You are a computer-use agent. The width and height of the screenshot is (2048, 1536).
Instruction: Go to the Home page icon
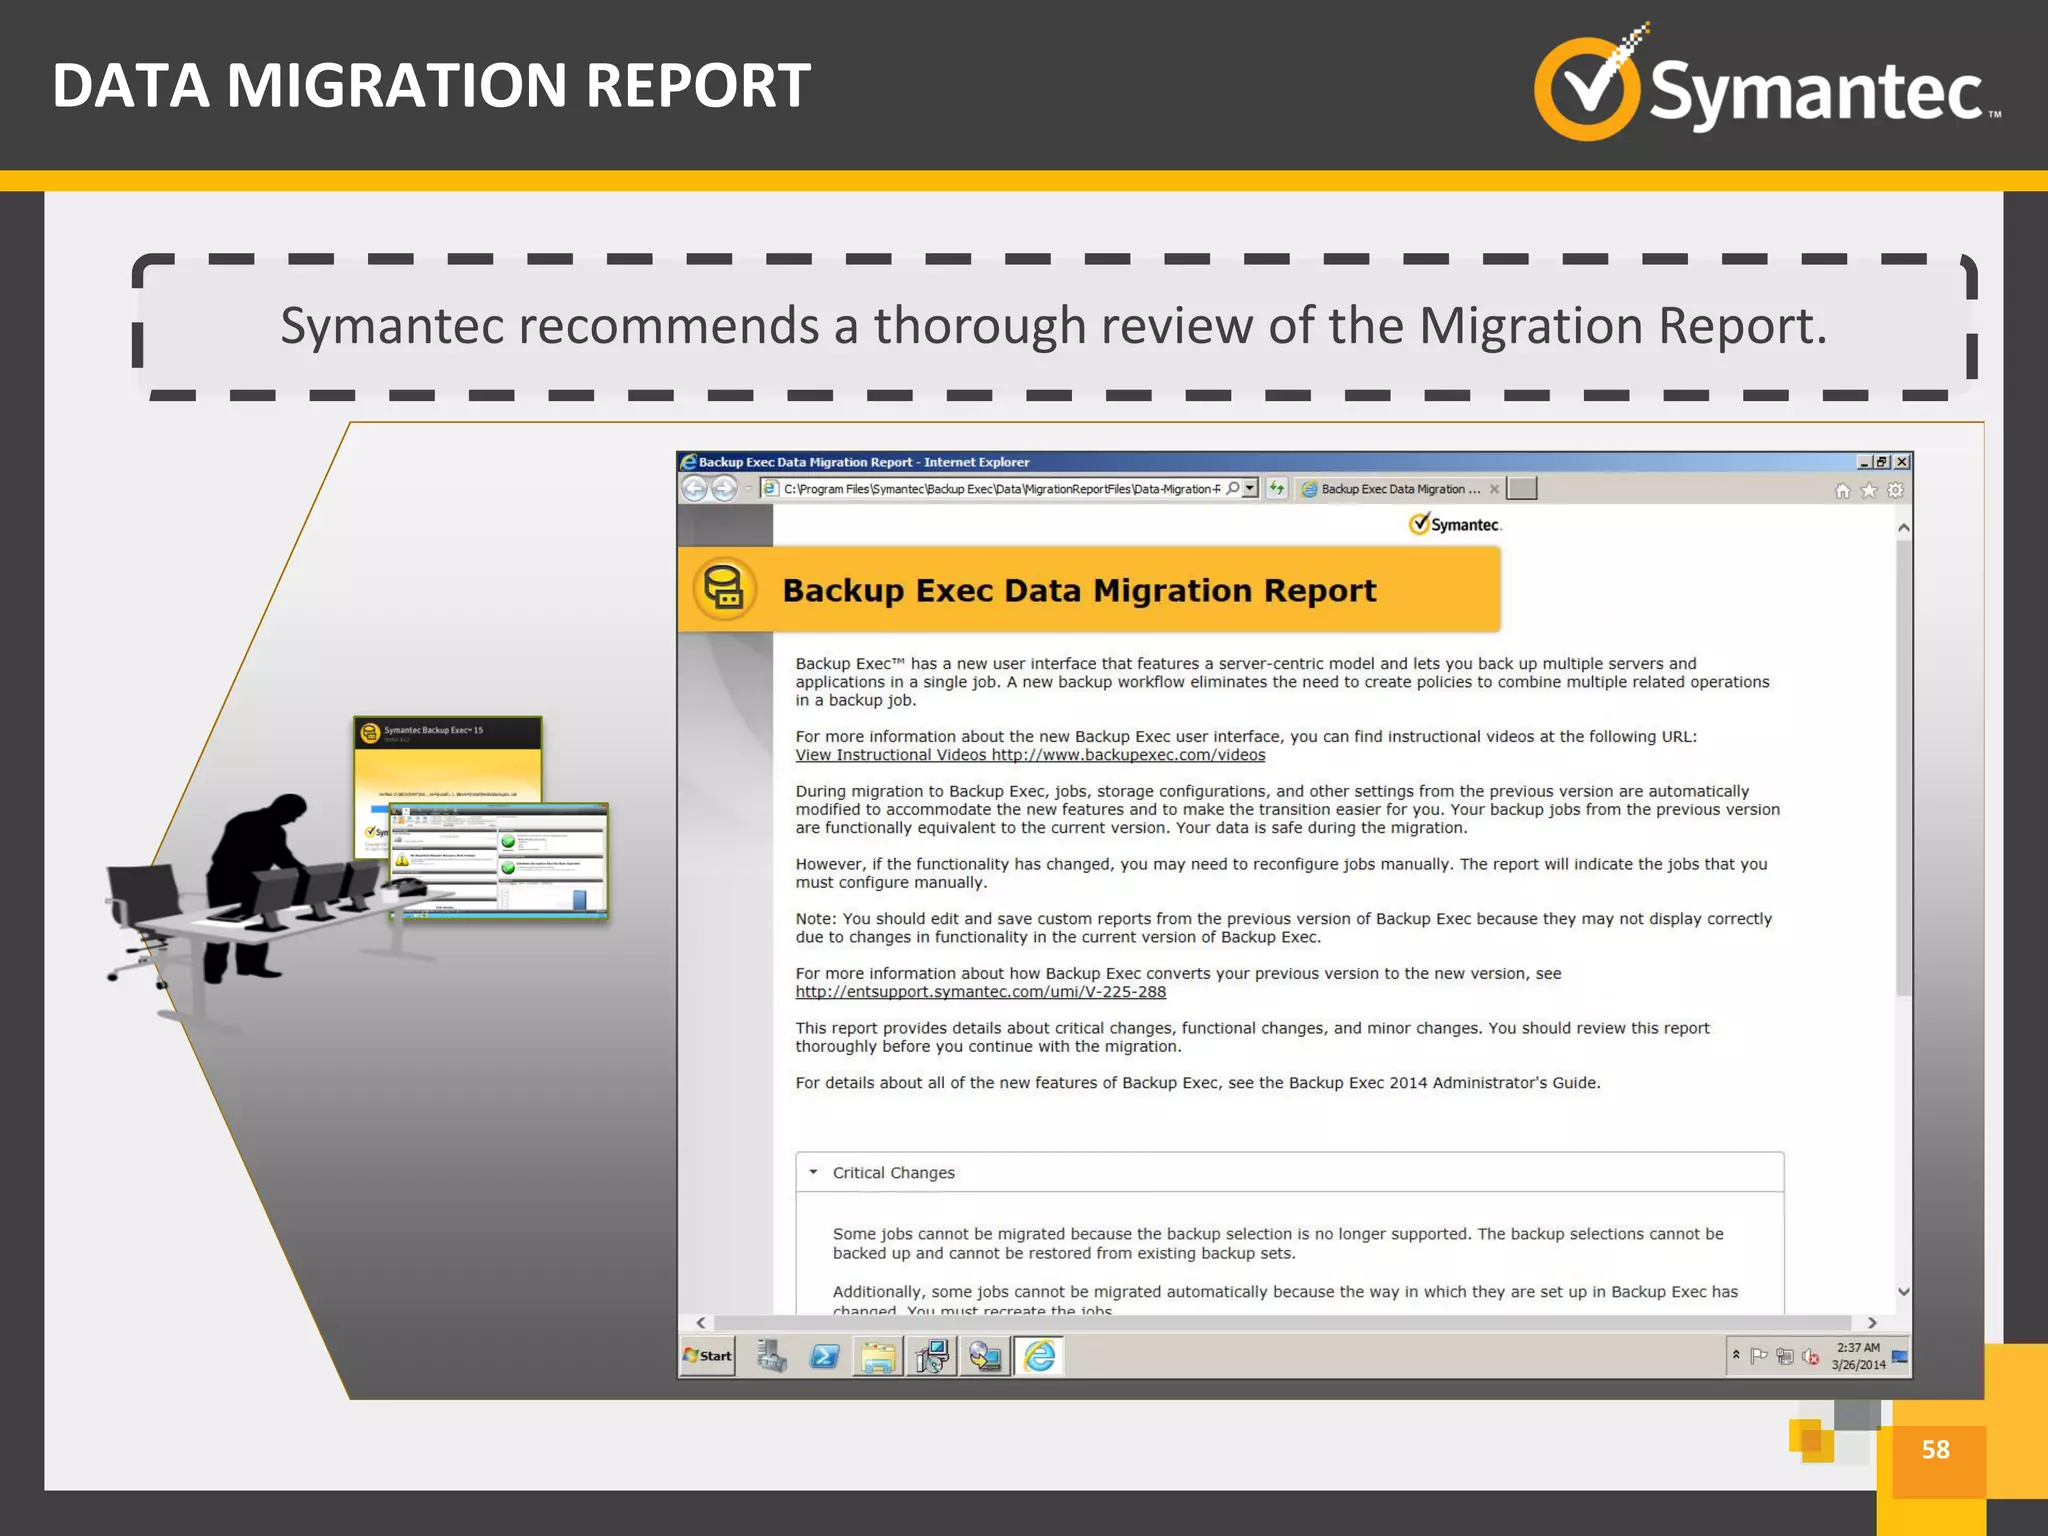1842,490
